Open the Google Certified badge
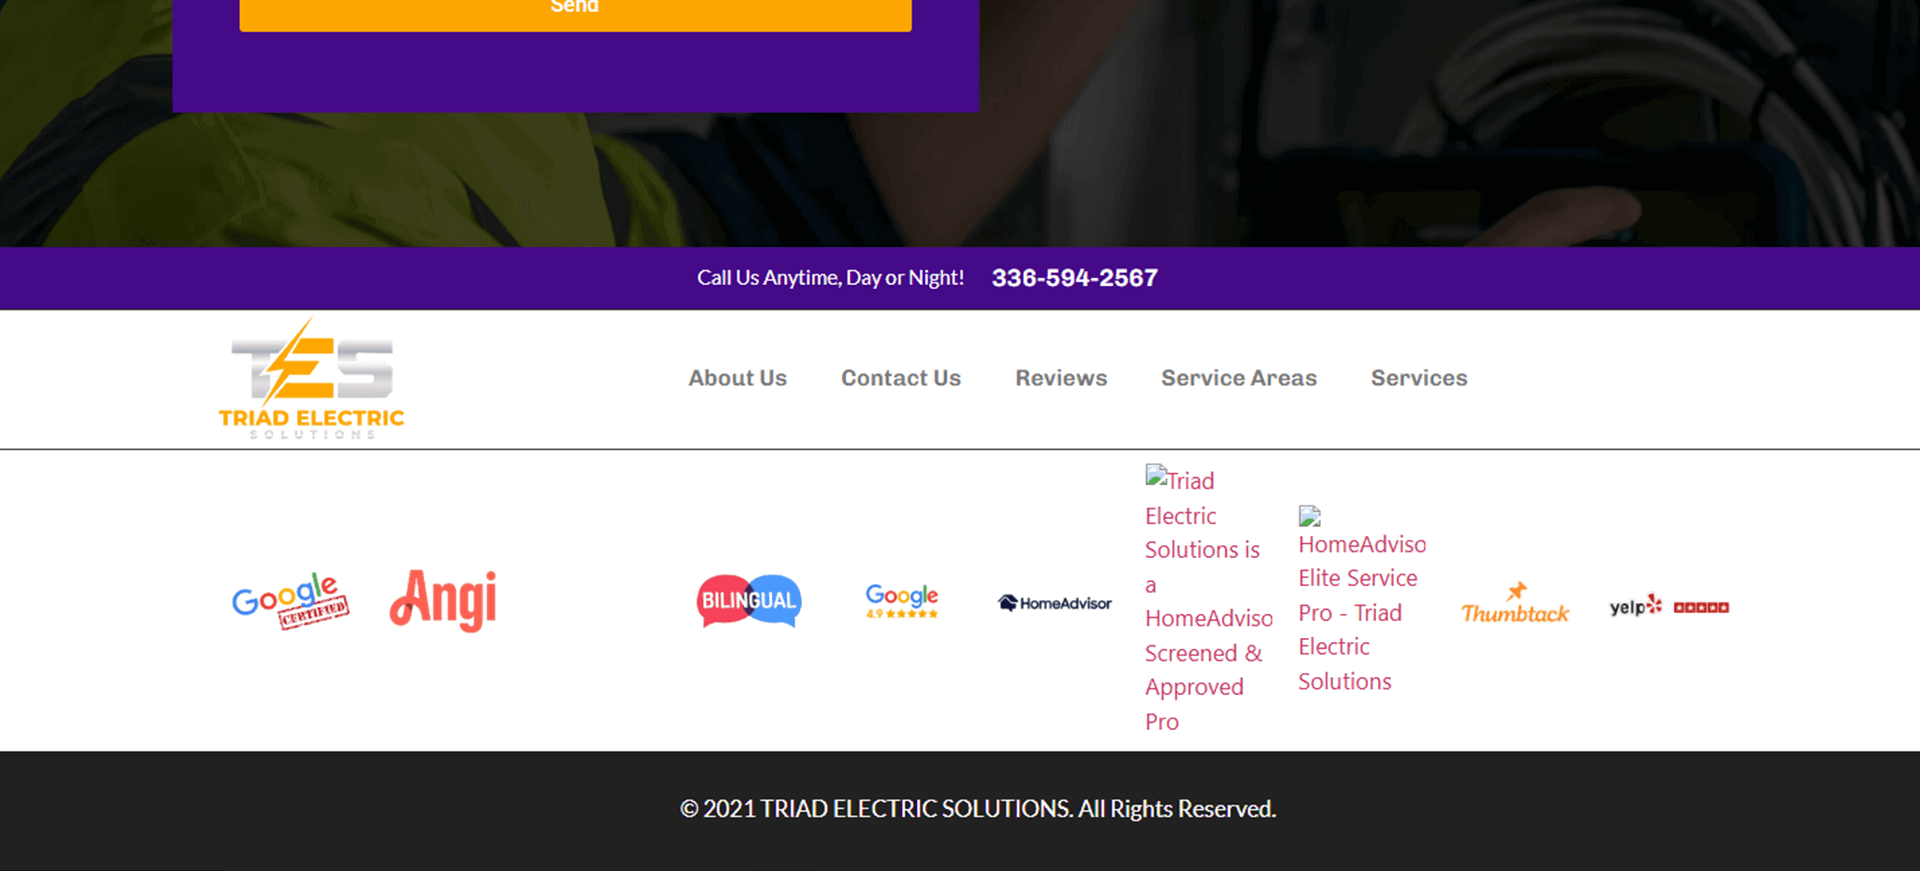 pyautogui.click(x=291, y=601)
